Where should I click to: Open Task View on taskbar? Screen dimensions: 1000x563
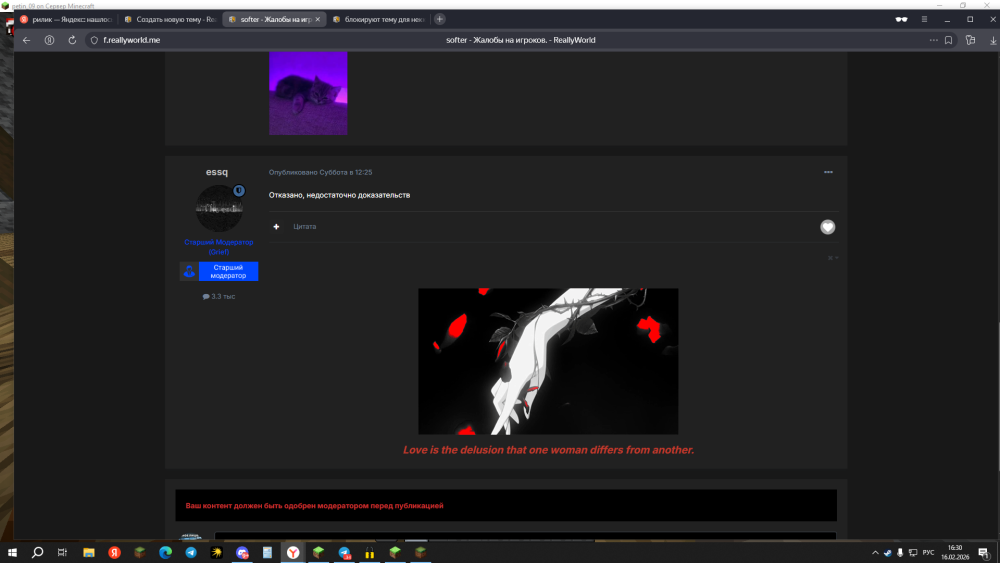(x=62, y=552)
